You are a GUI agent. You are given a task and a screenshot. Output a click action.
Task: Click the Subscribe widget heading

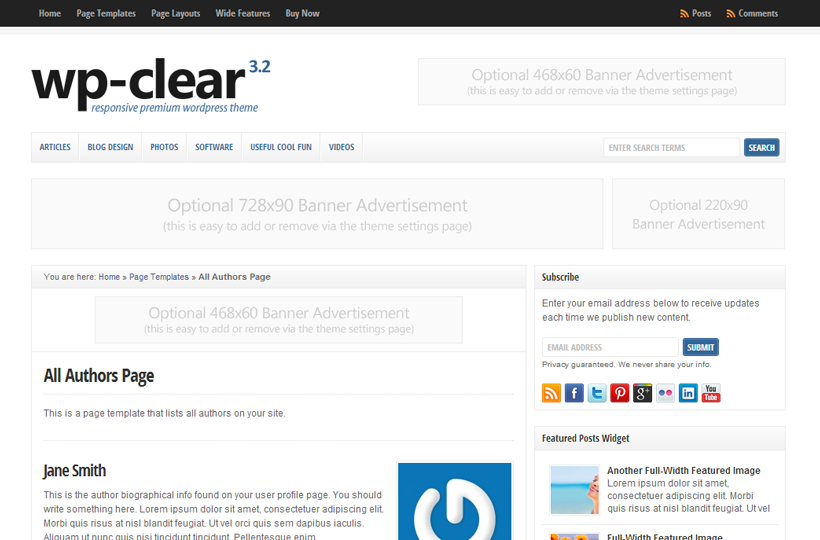560,277
